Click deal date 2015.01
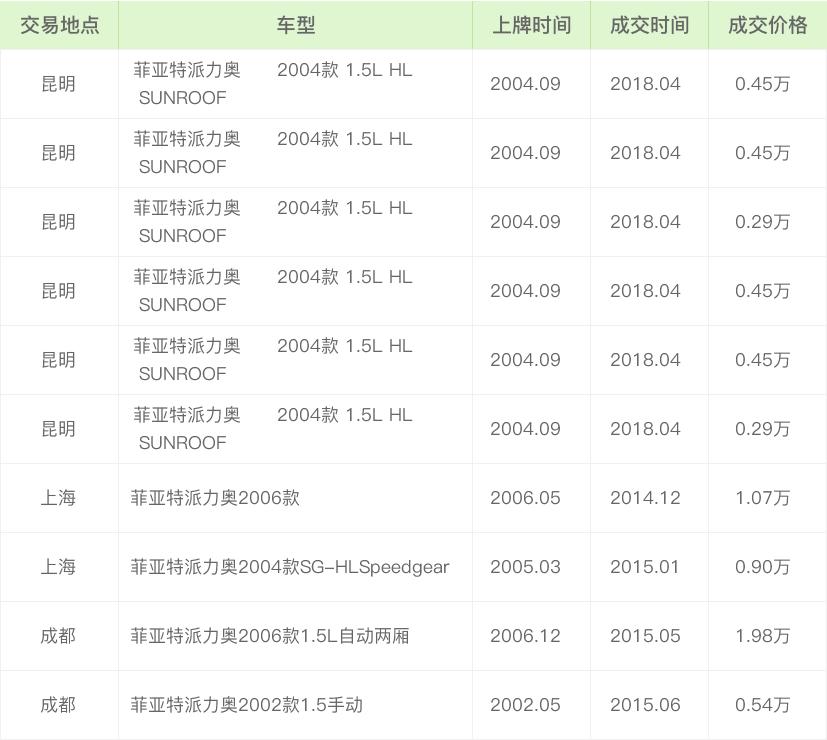Viewport: 827px width, 740px height. 645,567
